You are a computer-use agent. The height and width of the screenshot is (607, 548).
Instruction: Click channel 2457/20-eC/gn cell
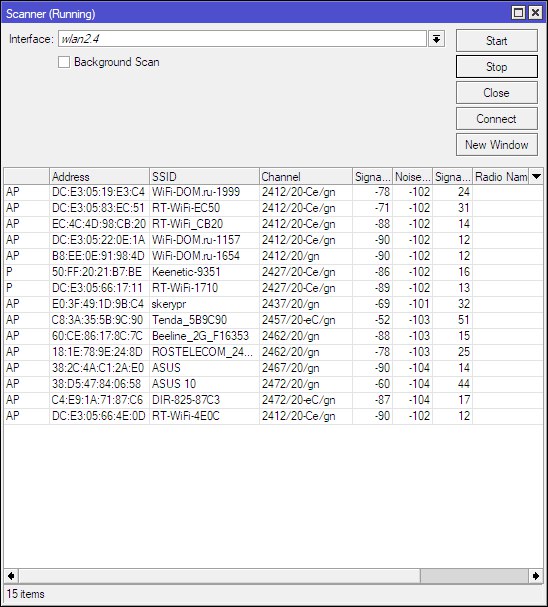[298, 320]
